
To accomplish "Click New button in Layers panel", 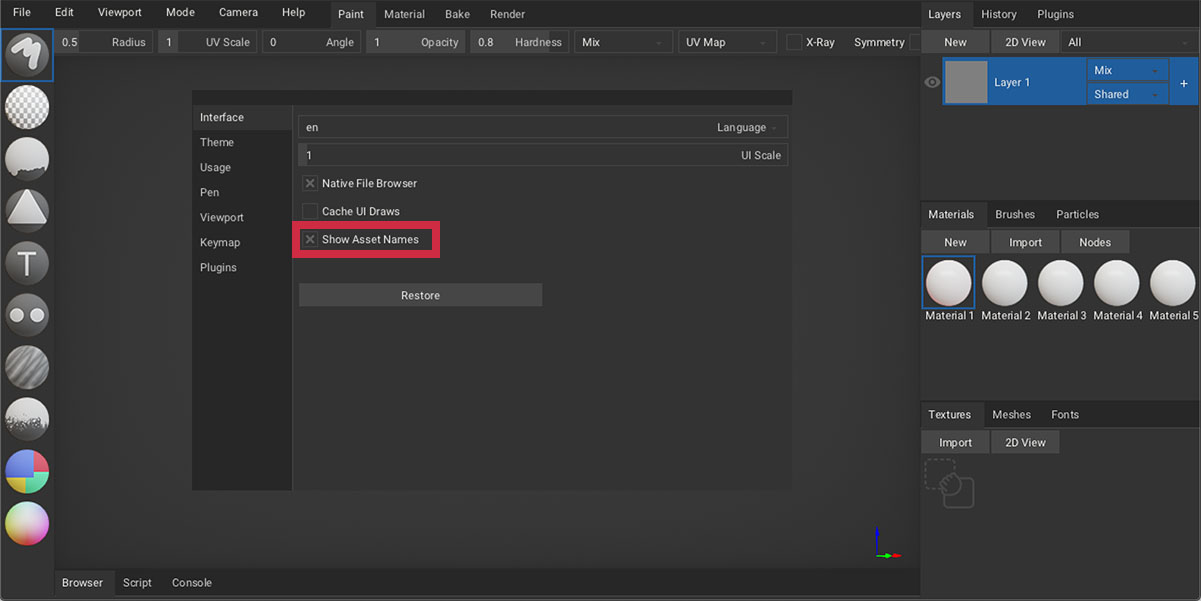I will coord(955,42).
